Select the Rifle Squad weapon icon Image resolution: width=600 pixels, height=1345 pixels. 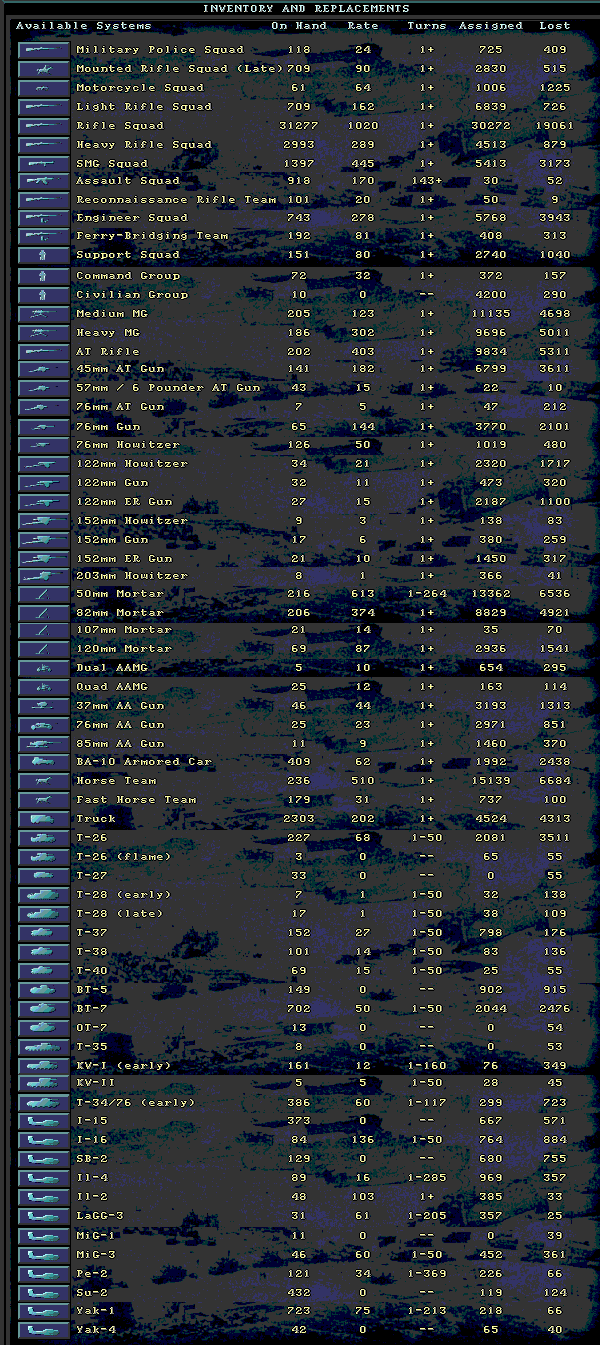tap(43, 125)
